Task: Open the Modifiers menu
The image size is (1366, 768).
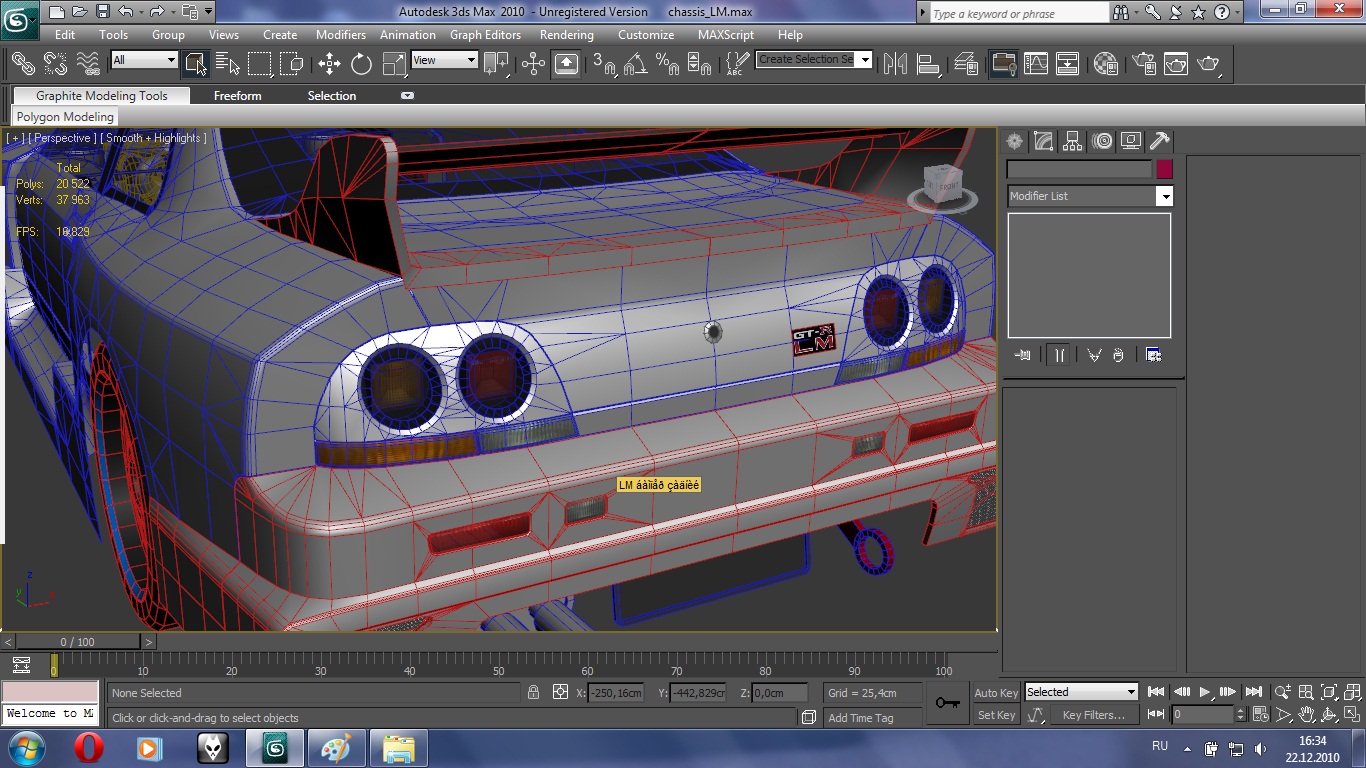Action: [x=340, y=34]
